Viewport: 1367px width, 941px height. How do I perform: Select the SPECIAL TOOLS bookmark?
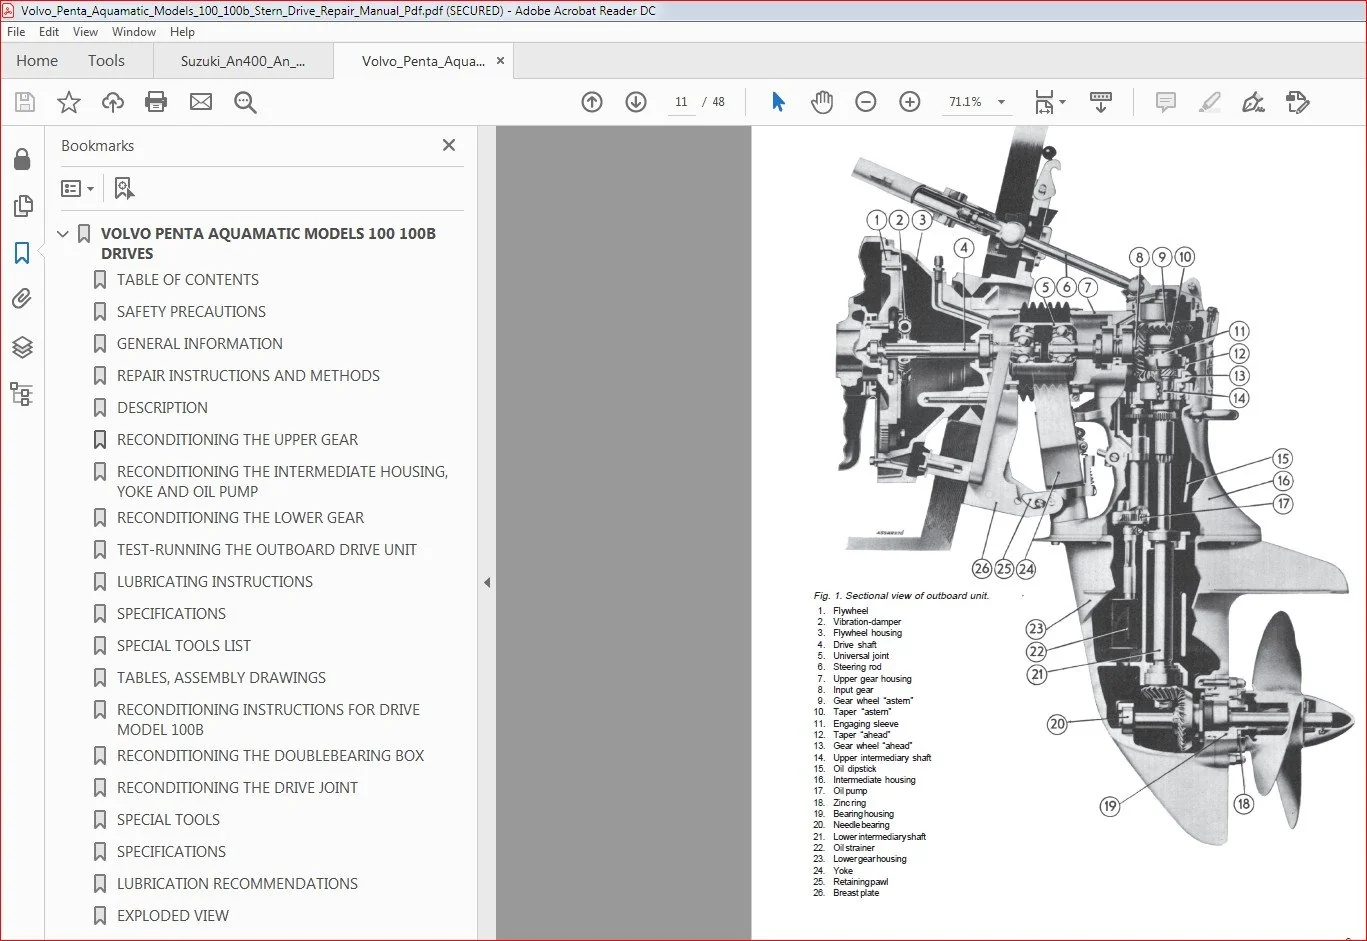[168, 820]
